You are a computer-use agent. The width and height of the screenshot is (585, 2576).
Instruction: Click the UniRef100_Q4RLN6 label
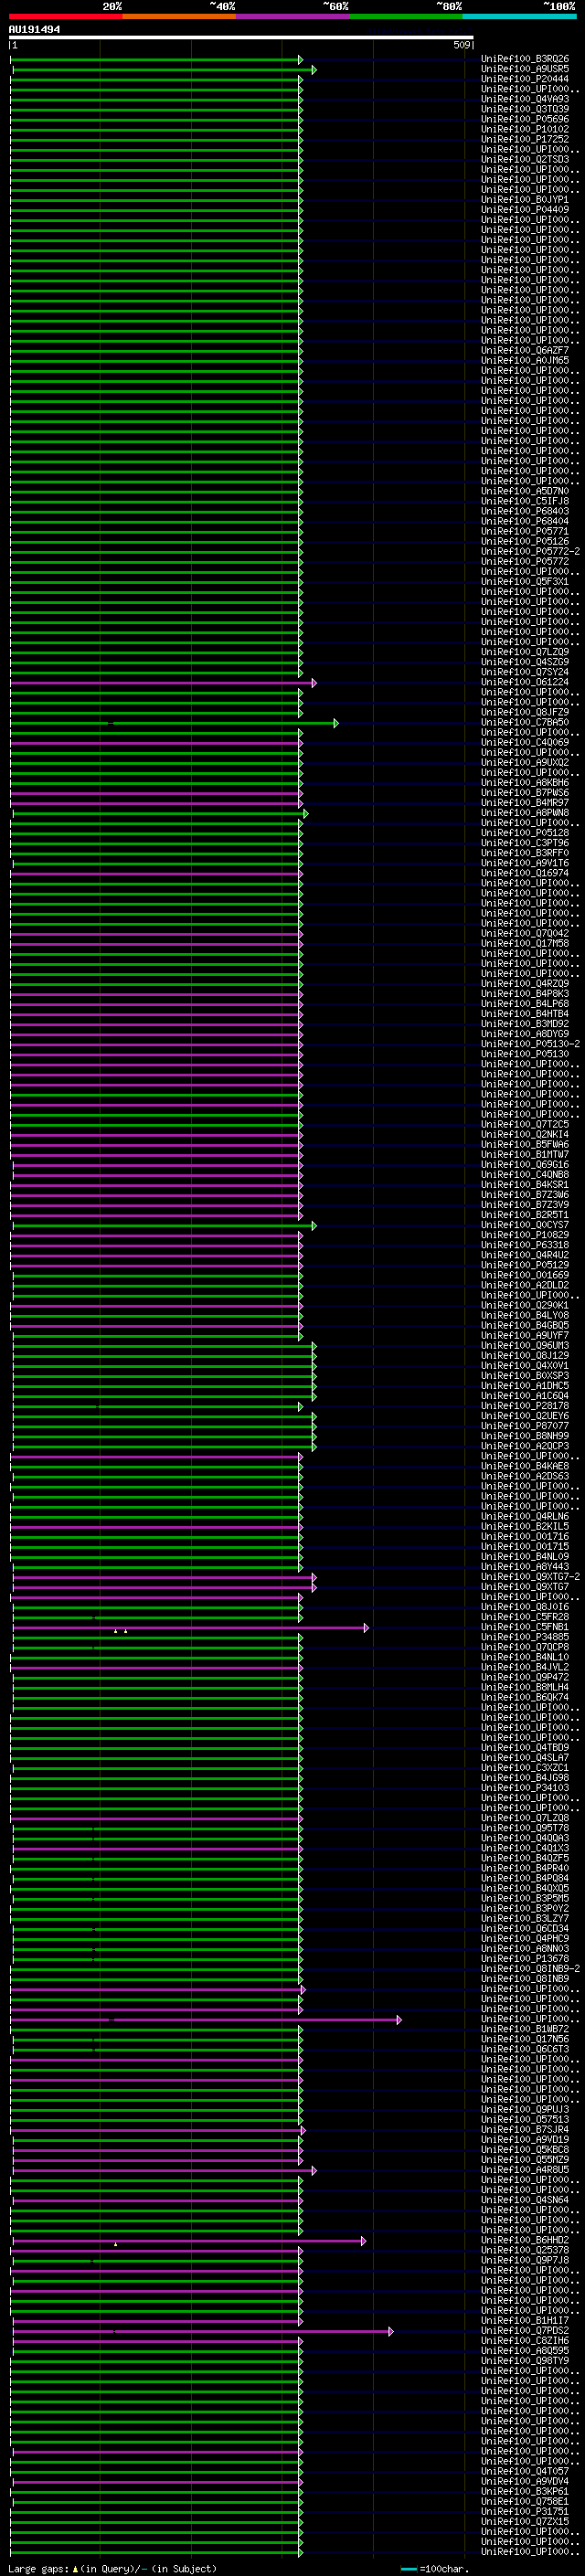pyautogui.click(x=525, y=1516)
